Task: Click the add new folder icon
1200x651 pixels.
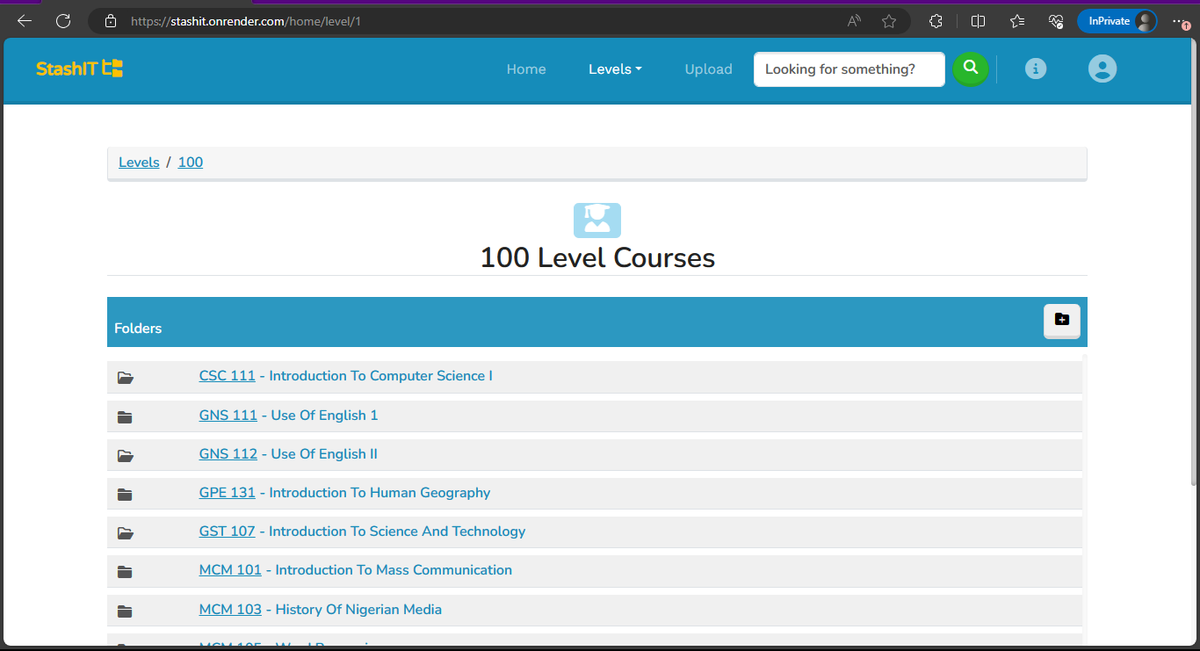Action: click(x=1061, y=320)
